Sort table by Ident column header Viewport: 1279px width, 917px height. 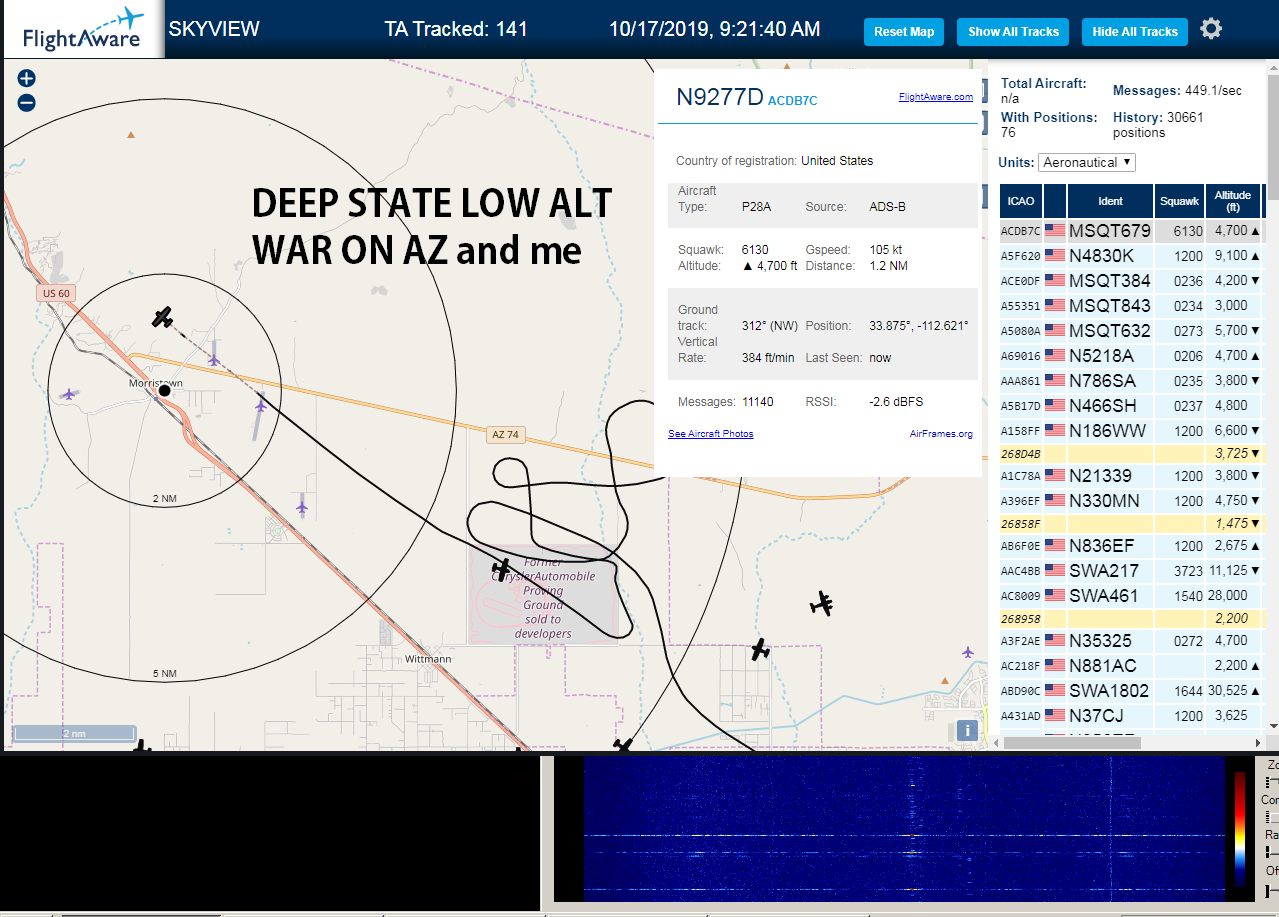click(1111, 201)
